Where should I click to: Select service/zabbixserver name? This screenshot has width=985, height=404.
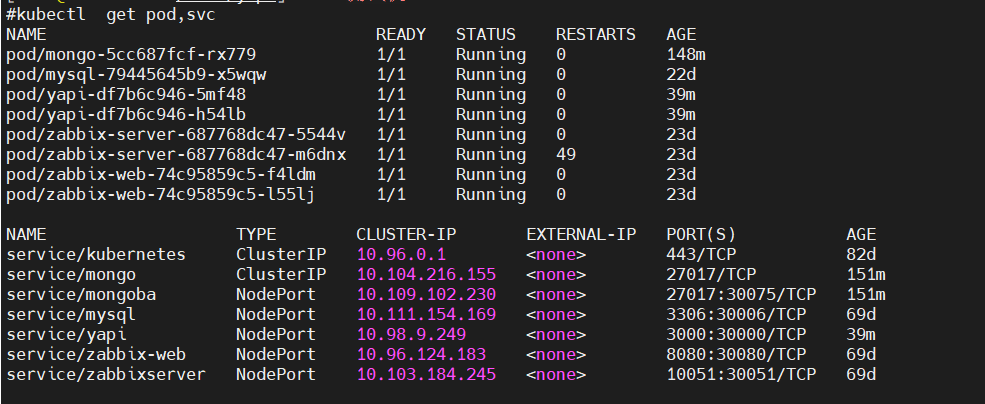point(106,375)
